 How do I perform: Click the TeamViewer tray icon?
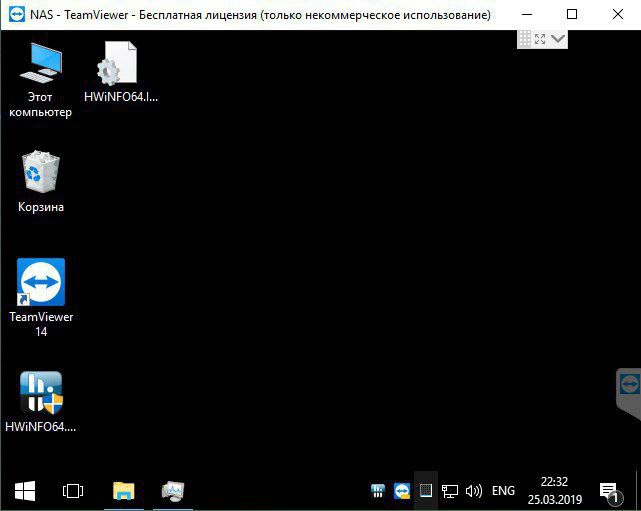402,491
